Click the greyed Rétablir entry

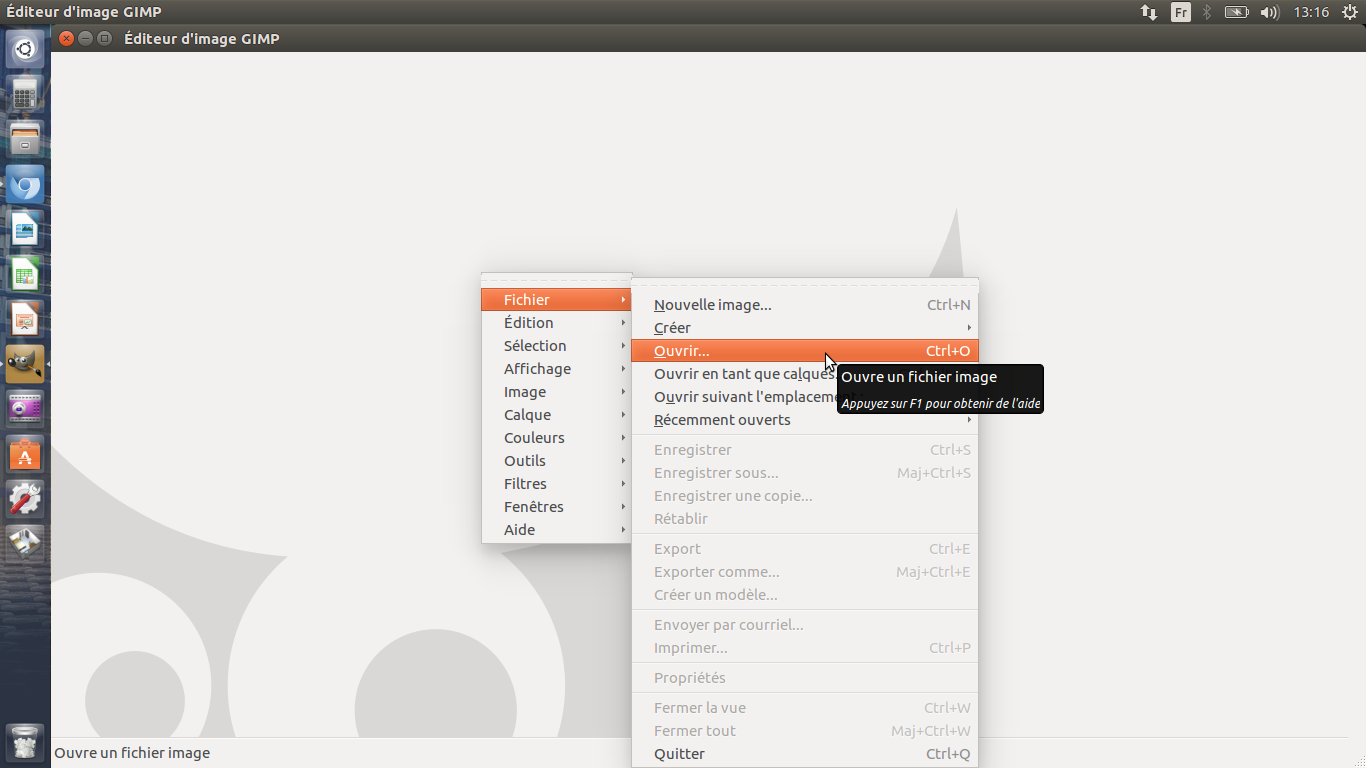[805, 519]
